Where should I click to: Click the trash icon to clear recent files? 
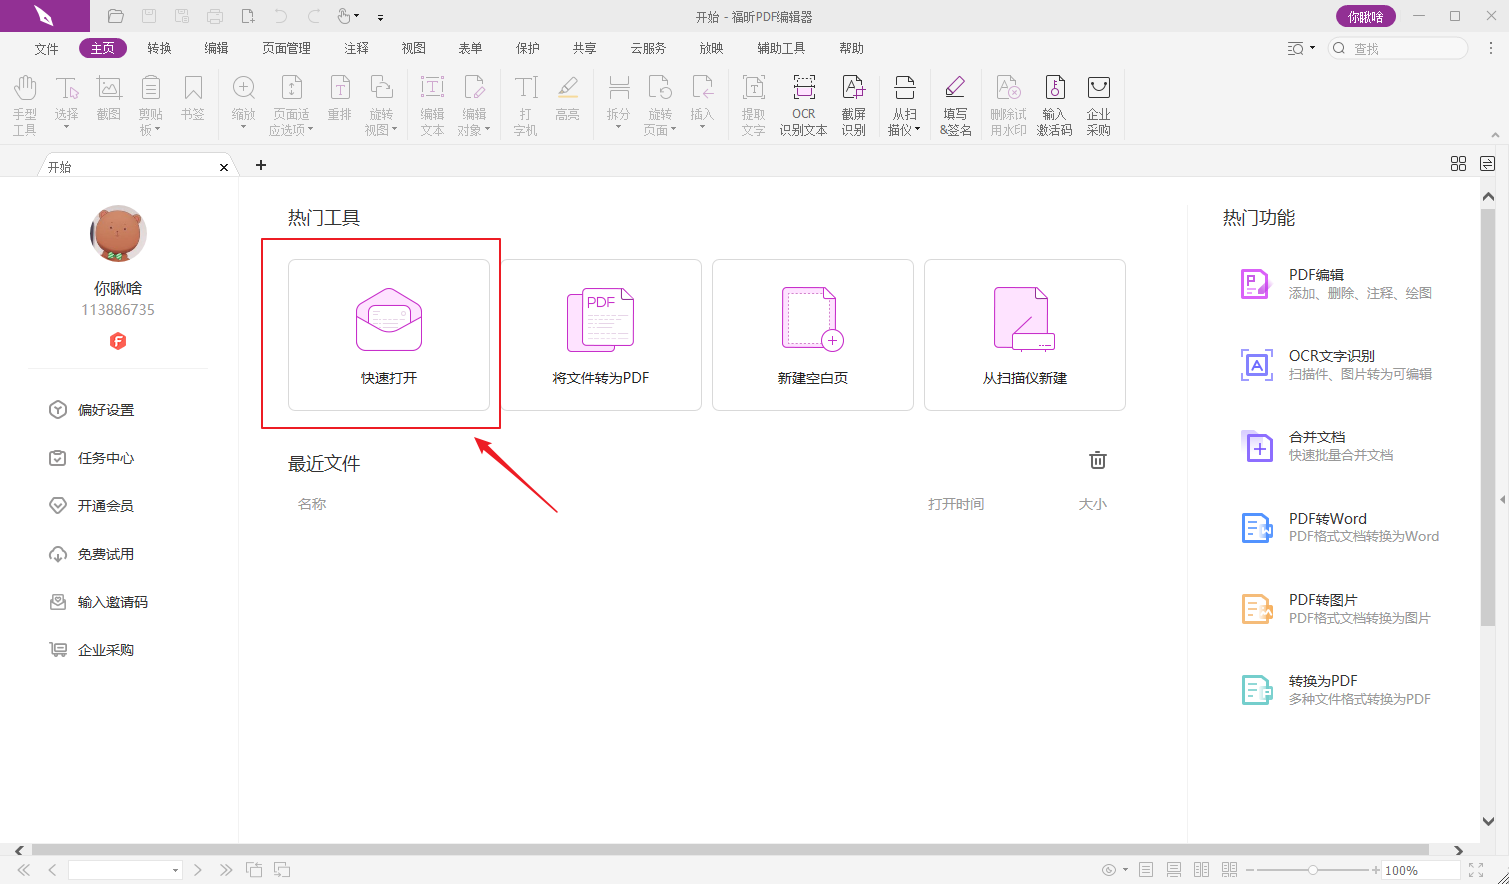click(1097, 460)
